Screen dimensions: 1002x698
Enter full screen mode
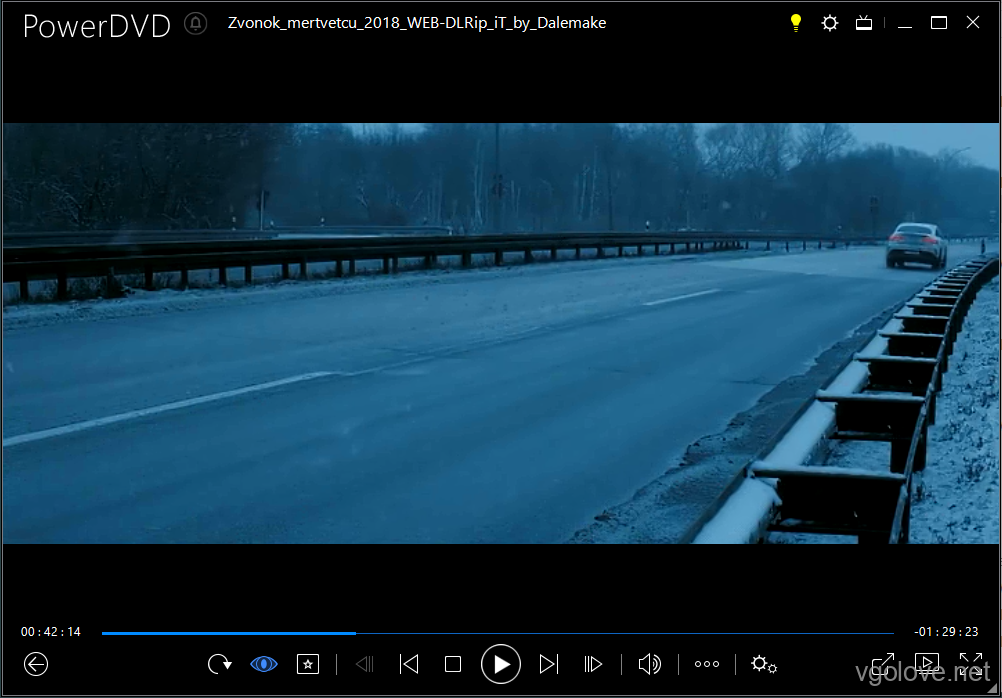(971, 663)
